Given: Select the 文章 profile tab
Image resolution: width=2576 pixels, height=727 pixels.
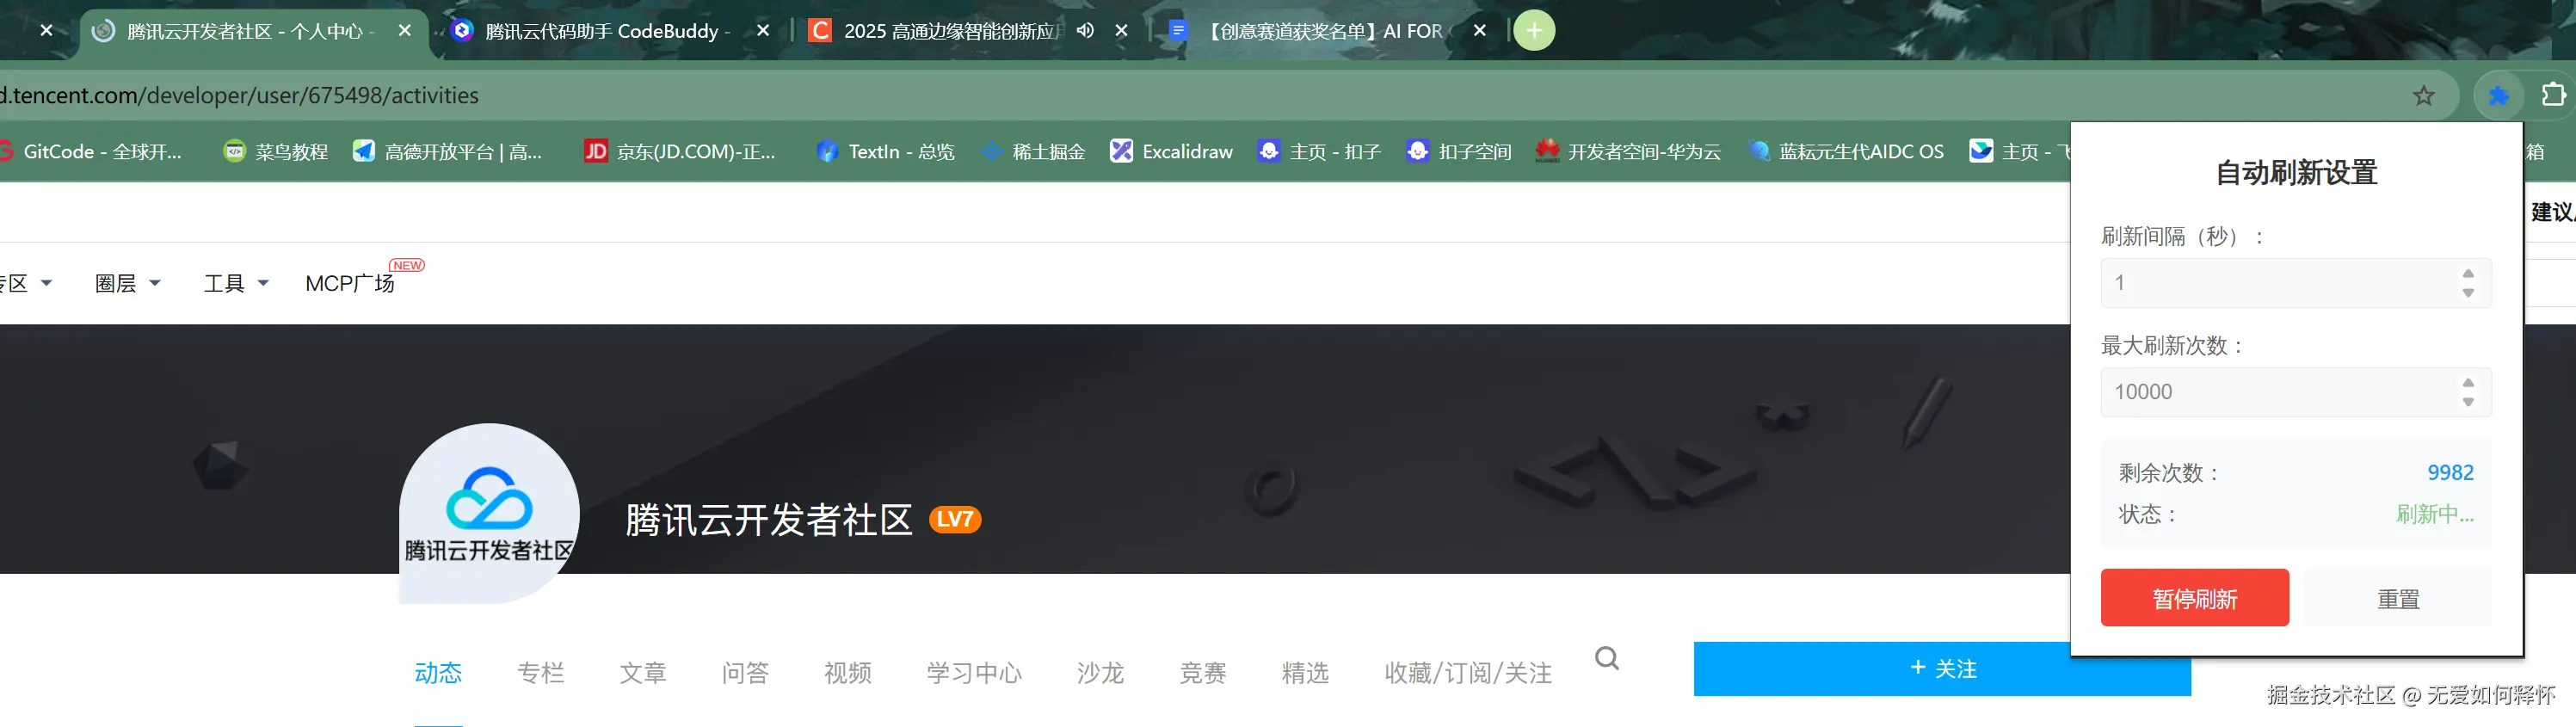Looking at the screenshot, I should click(x=643, y=673).
